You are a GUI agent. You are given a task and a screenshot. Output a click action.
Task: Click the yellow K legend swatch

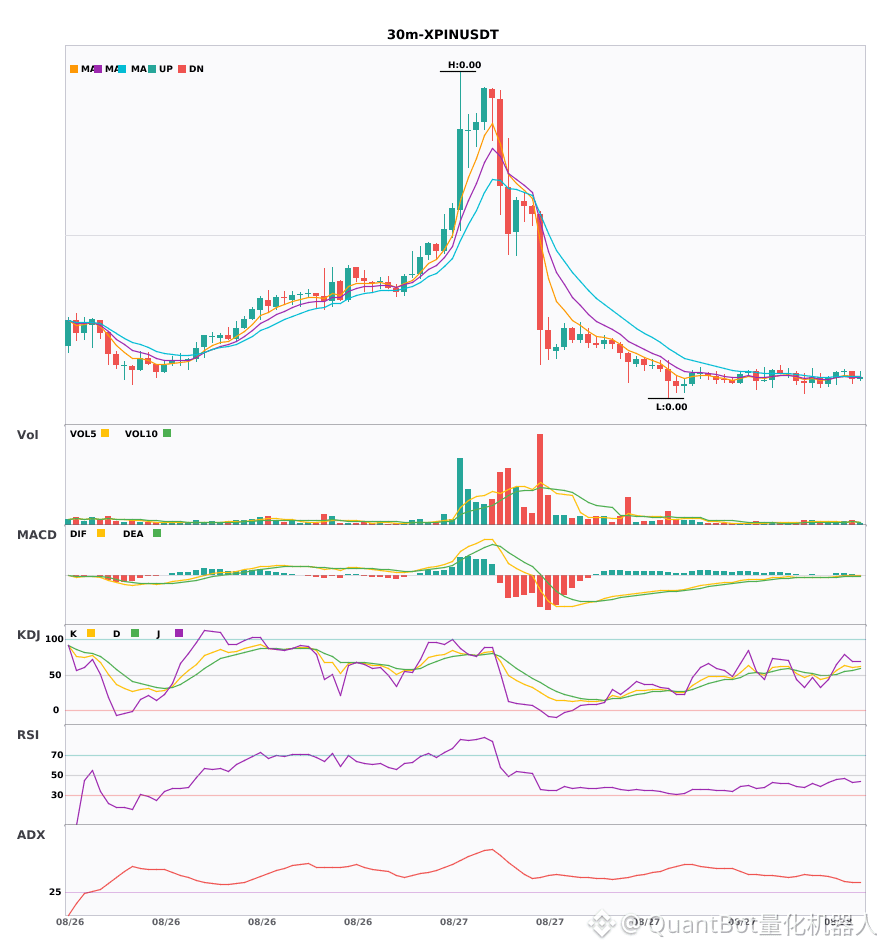pyautogui.click(x=91, y=633)
